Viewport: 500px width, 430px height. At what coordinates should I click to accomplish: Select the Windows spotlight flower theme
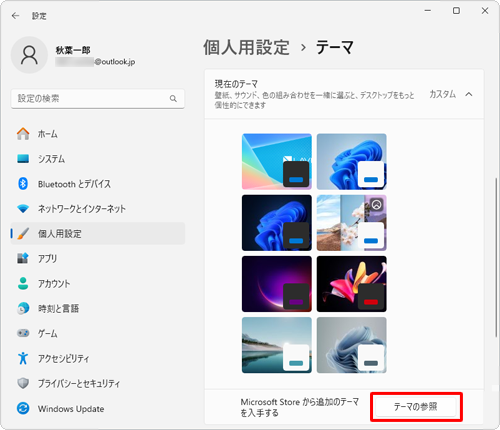[352, 223]
